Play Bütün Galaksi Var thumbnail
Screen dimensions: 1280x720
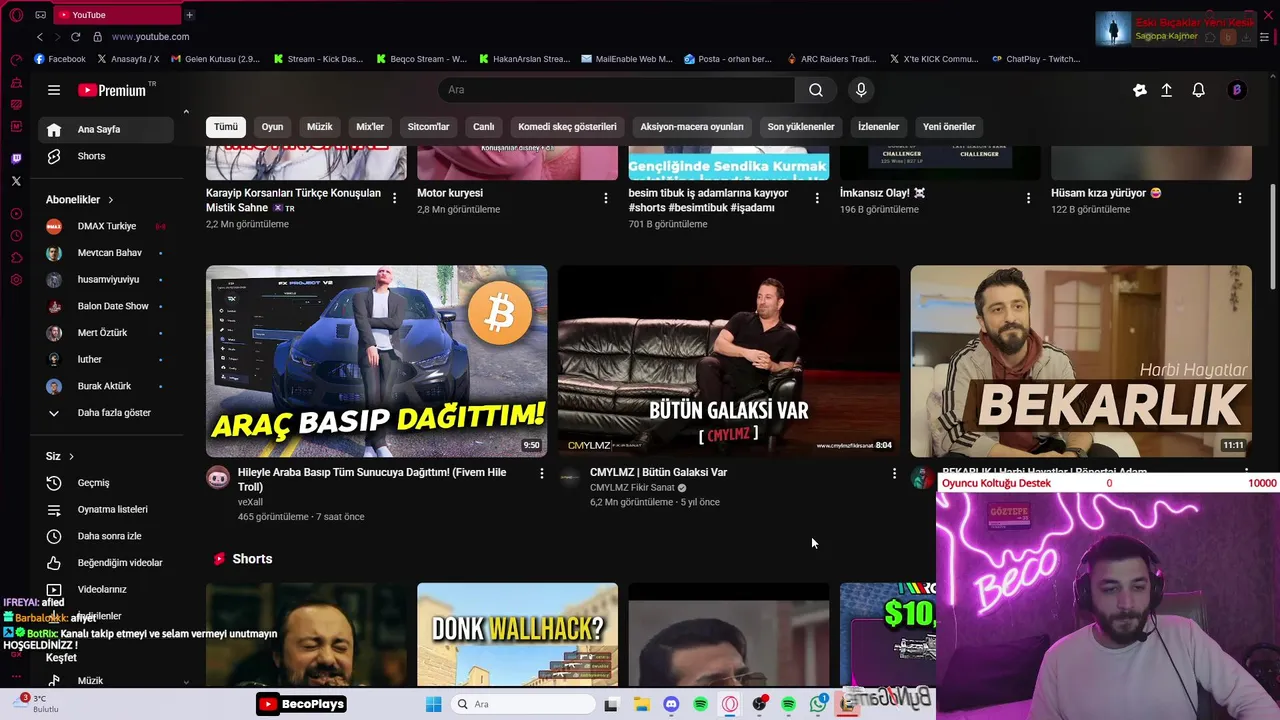point(728,361)
